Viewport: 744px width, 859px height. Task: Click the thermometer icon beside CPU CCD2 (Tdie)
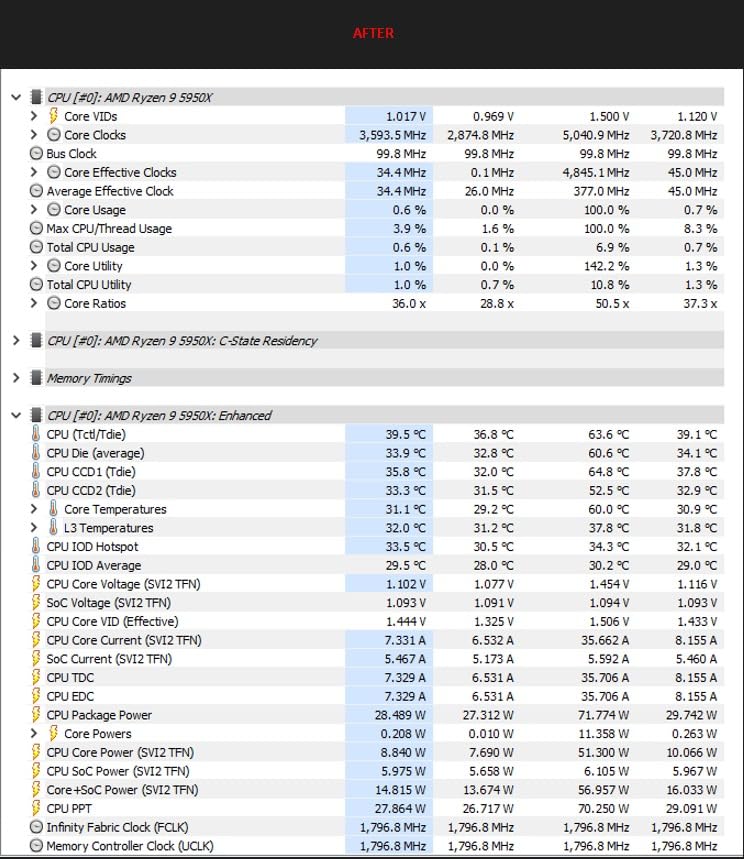coord(36,490)
